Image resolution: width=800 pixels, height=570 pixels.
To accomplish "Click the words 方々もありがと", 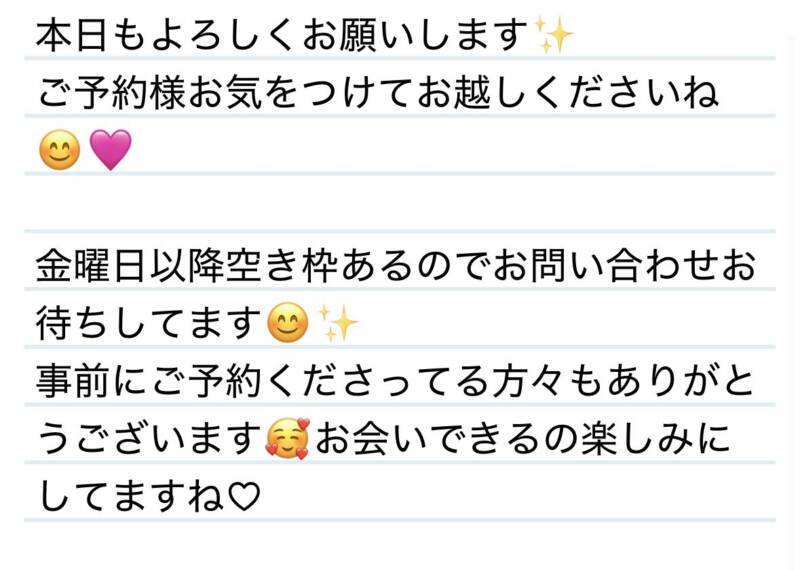I will point(623,381).
